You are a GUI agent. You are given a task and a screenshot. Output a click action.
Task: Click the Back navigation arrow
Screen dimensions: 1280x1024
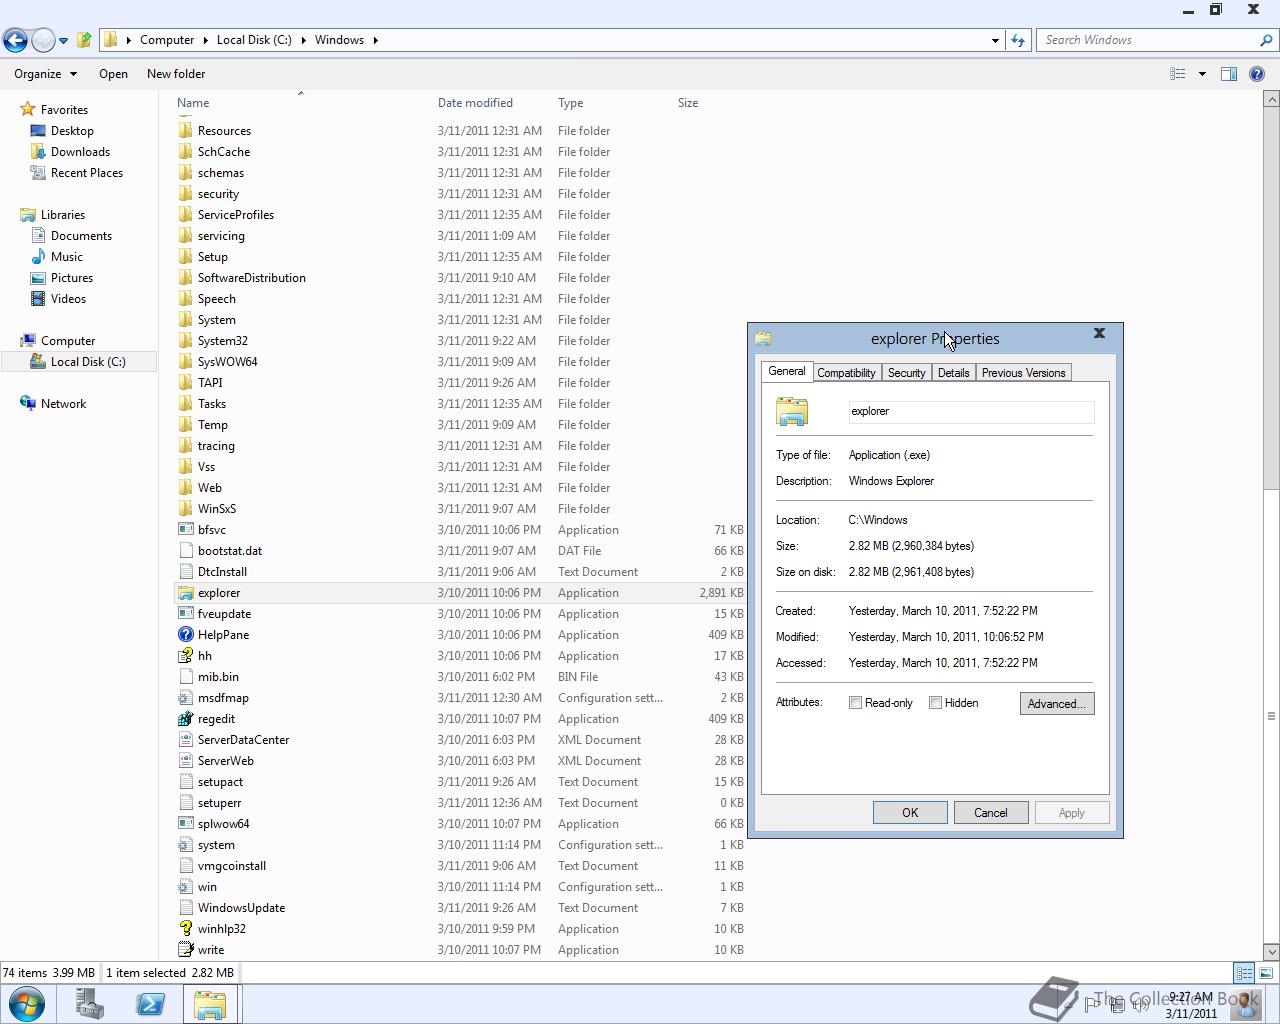coord(15,40)
